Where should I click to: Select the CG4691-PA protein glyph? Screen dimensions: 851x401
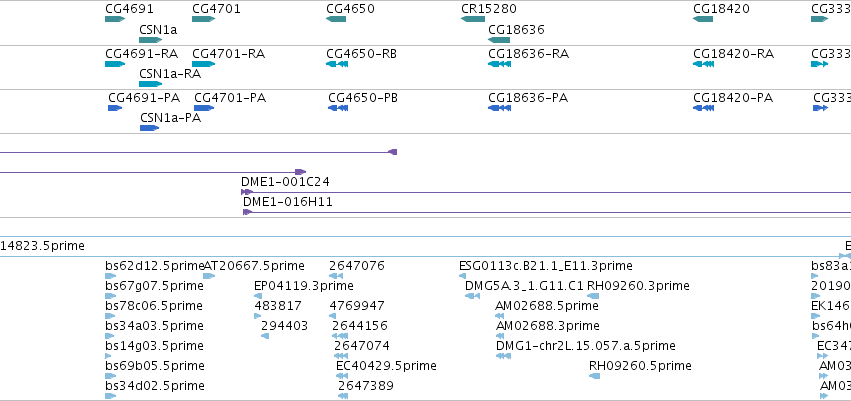tap(115, 108)
